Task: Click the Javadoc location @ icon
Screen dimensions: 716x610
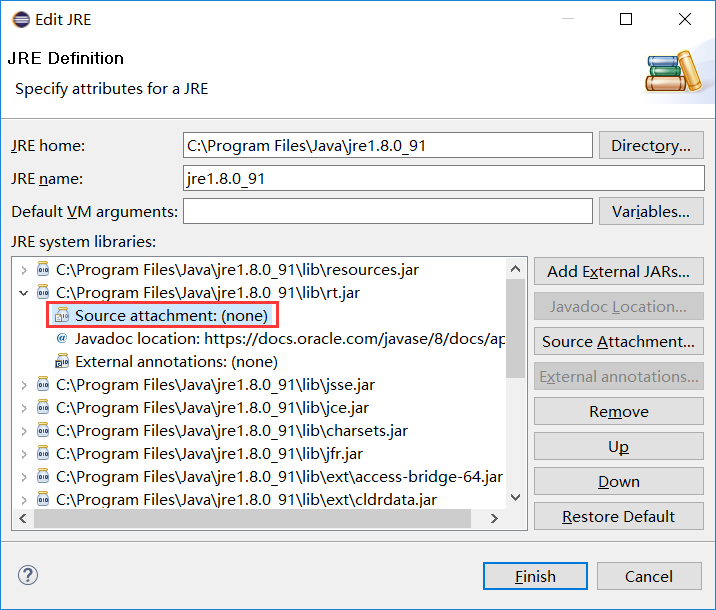Action: click(x=62, y=339)
